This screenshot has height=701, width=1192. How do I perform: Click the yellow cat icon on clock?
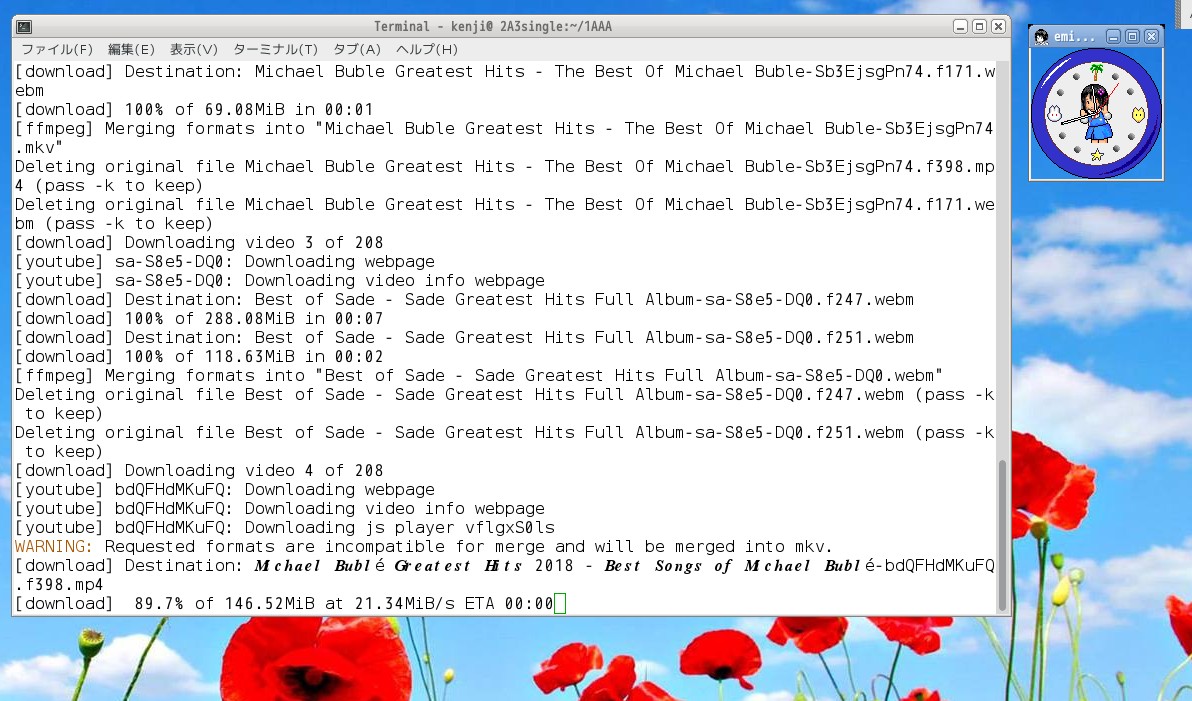pos(1138,114)
